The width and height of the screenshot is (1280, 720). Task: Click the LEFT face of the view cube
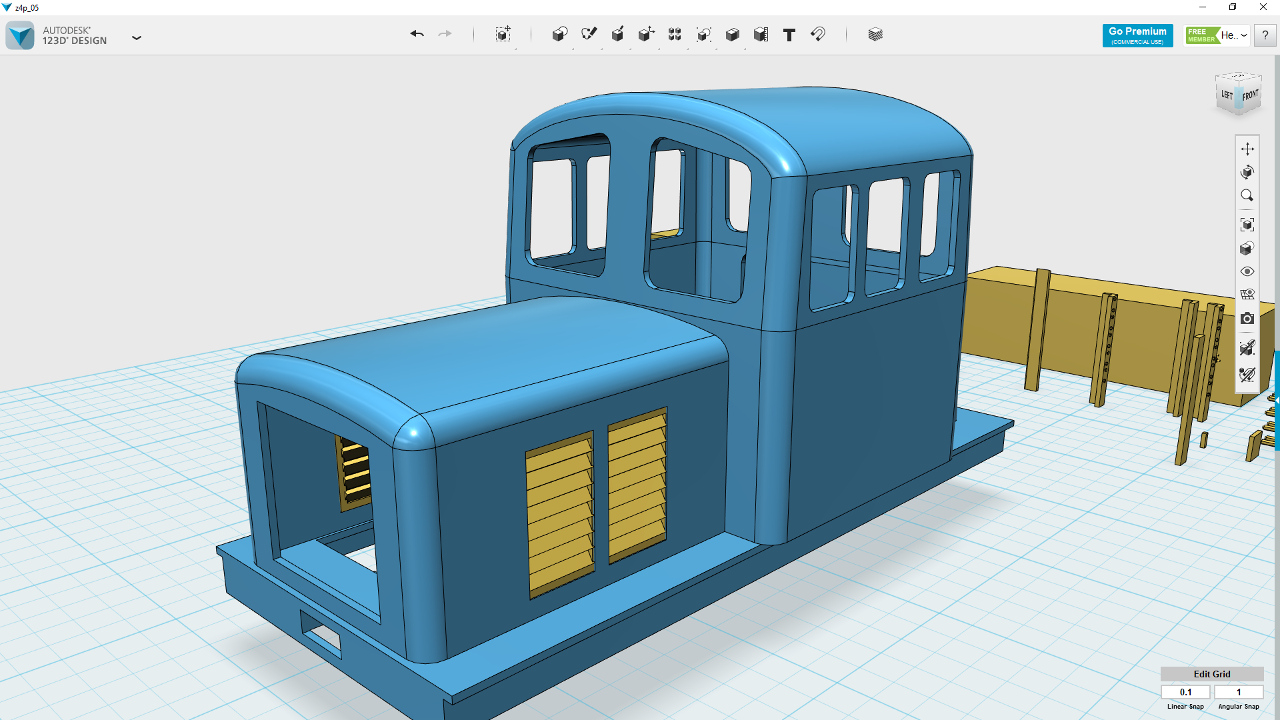click(x=1227, y=95)
